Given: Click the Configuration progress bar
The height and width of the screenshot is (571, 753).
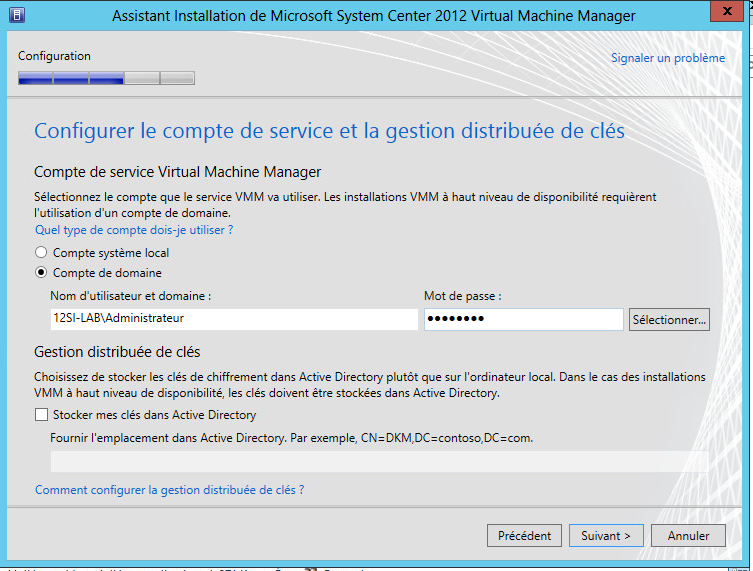Looking at the screenshot, I should click(x=107, y=78).
